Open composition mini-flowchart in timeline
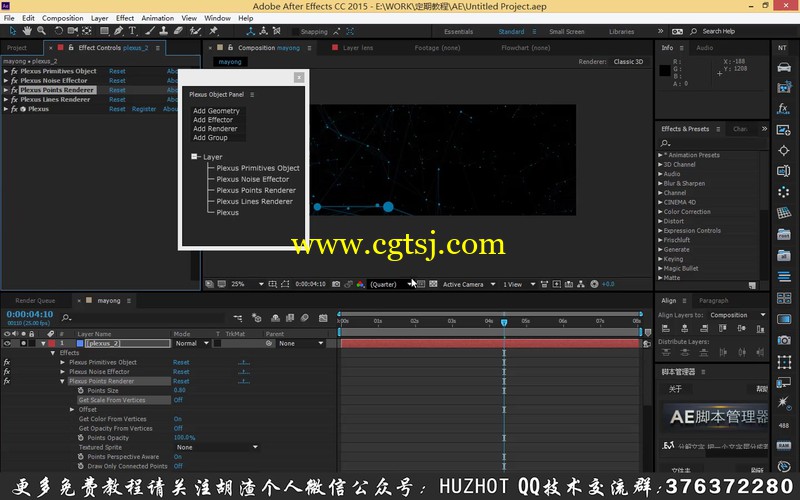This screenshot has width=800, height=500. (238, 318)
